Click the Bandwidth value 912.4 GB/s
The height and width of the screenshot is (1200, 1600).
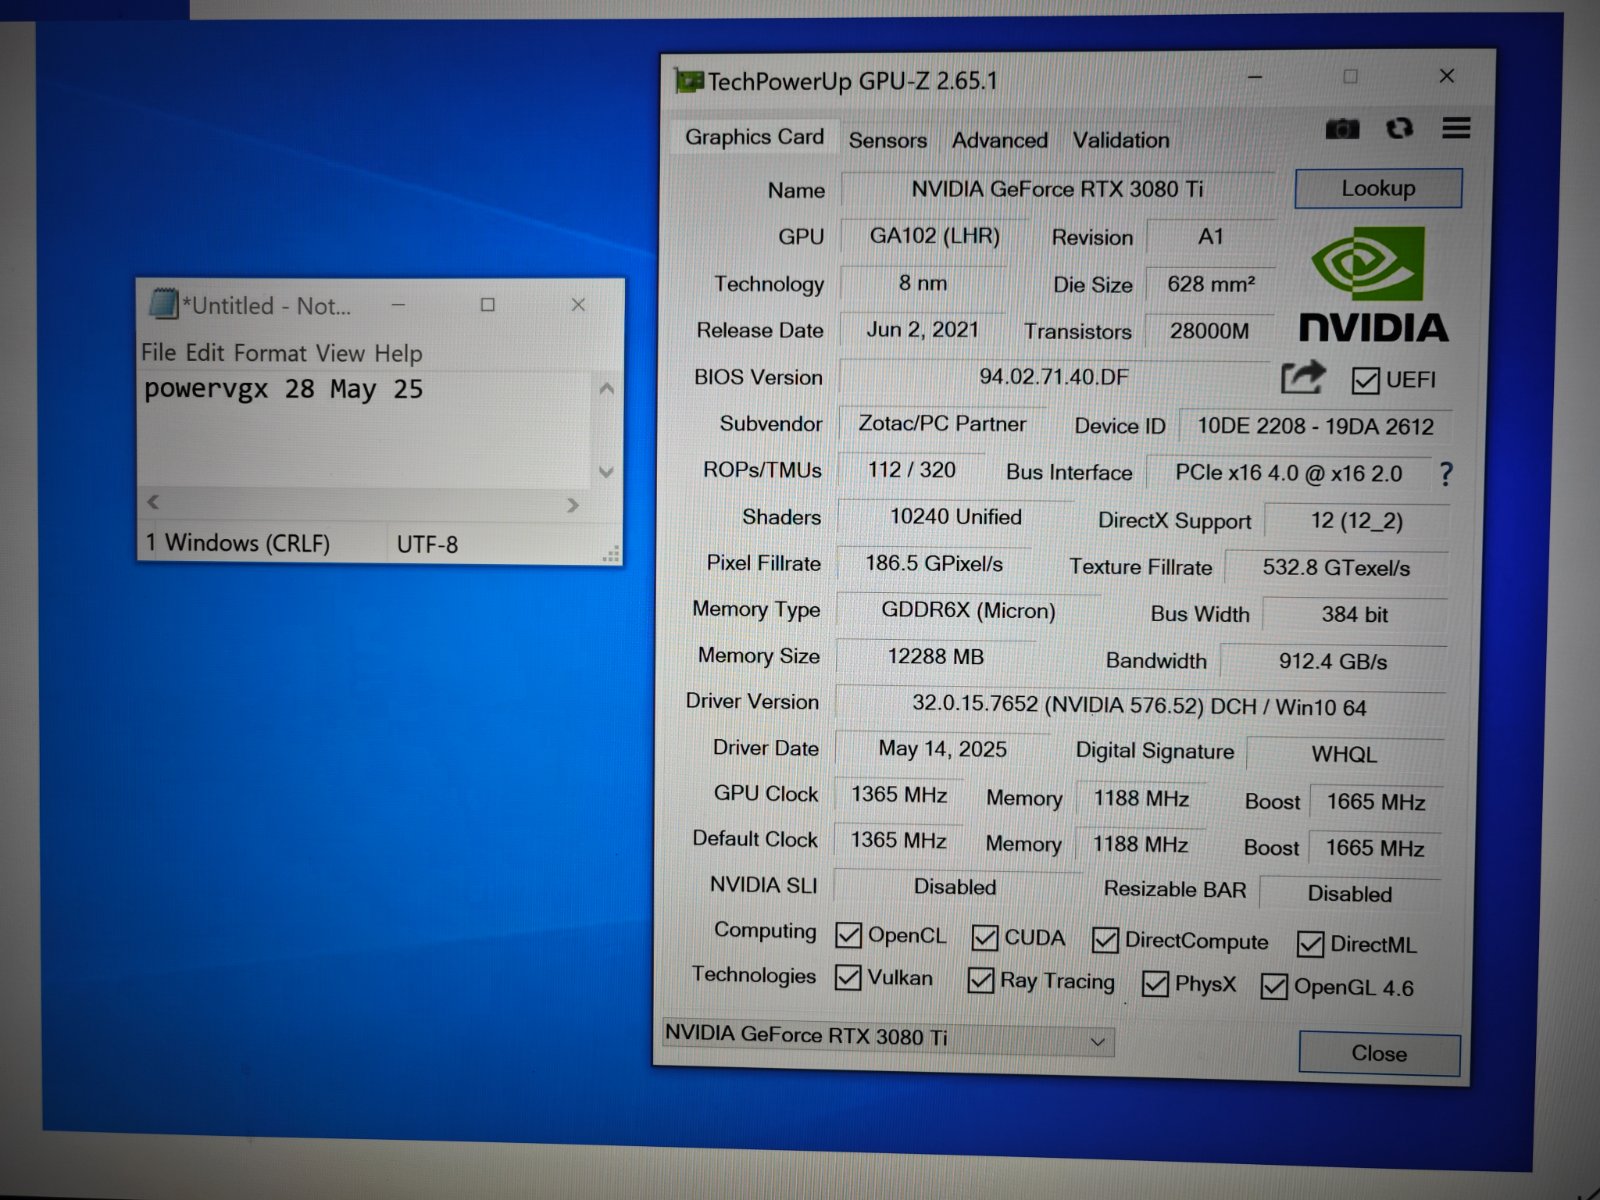[1333, 661]
